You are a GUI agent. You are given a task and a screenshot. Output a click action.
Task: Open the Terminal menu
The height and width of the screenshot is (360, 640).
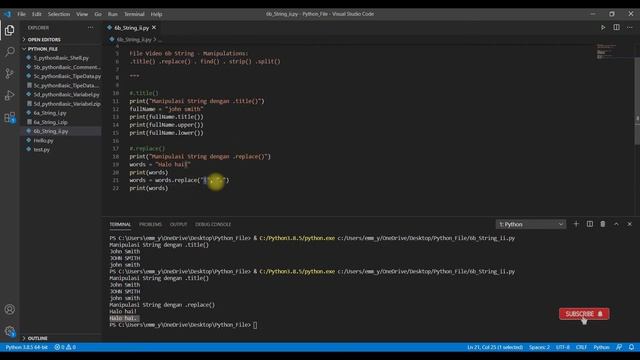click(134, 14)
